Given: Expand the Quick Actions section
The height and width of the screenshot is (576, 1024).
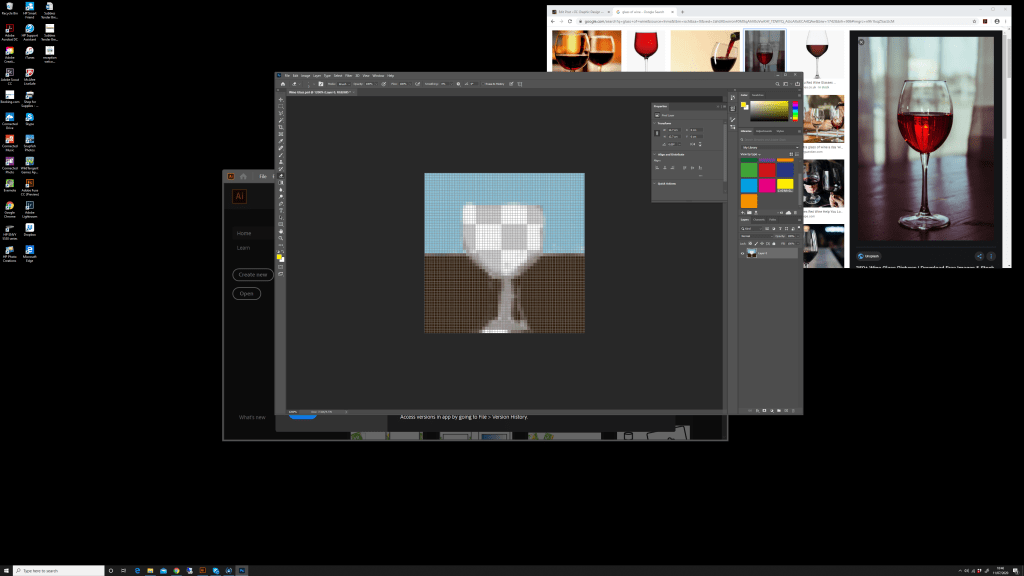Looking at the screenshot, I should click(x=655, y=183).
